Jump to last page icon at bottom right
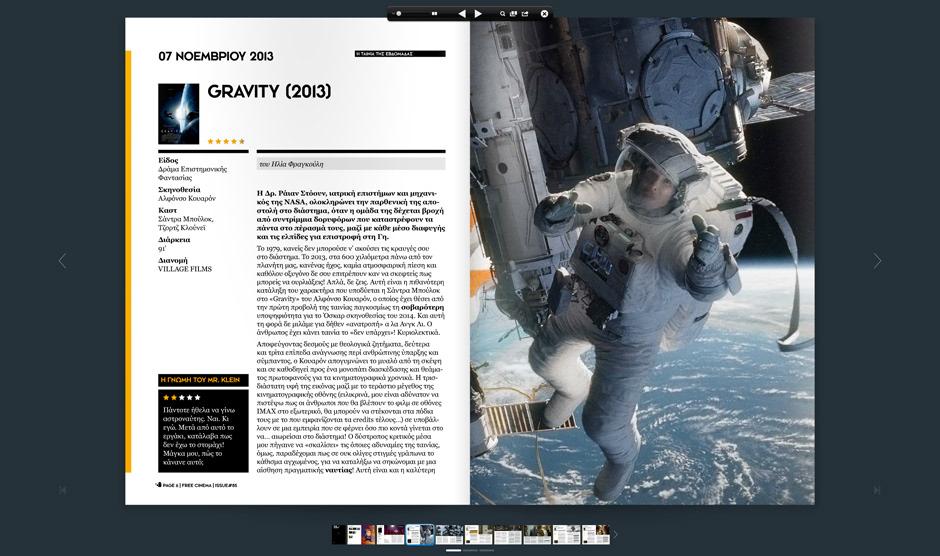The image size is (940, 556). point(877,490)
